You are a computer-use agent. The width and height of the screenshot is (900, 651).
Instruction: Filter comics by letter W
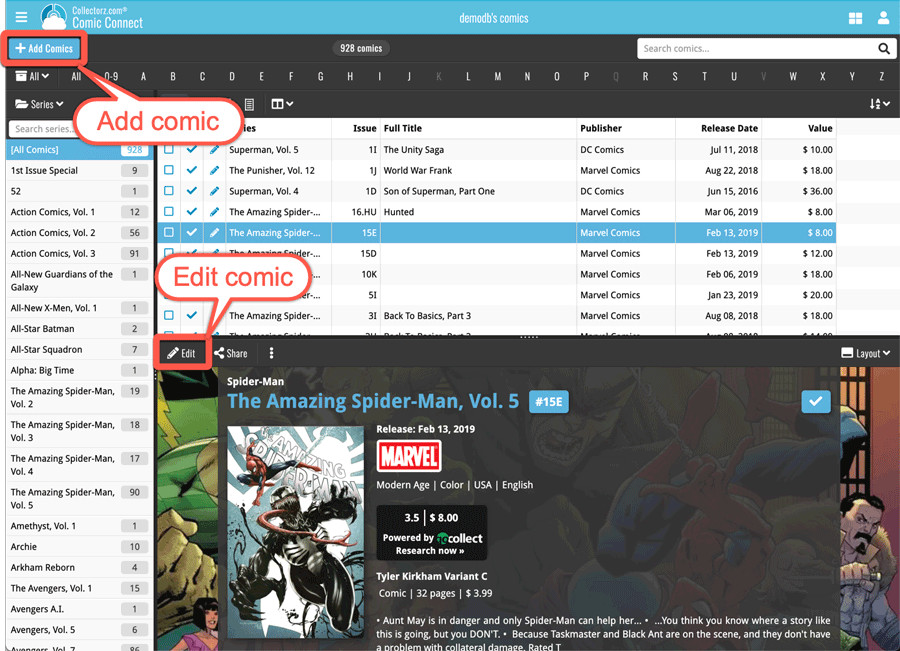point(793,76)
